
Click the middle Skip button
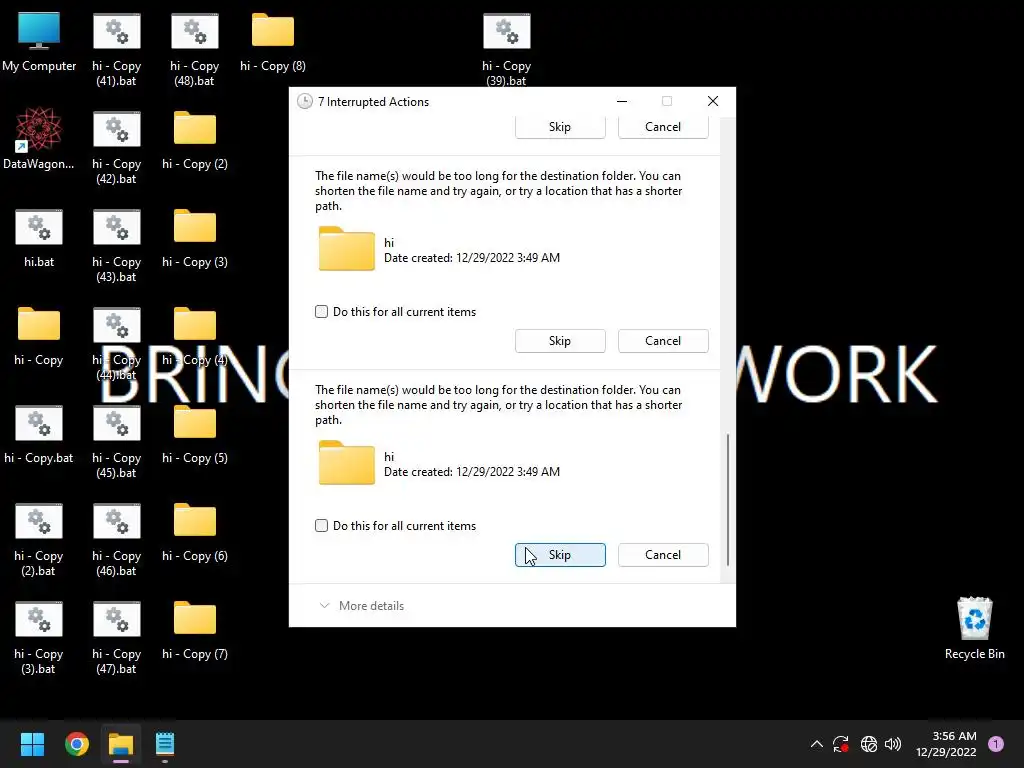tap(560, 341)
